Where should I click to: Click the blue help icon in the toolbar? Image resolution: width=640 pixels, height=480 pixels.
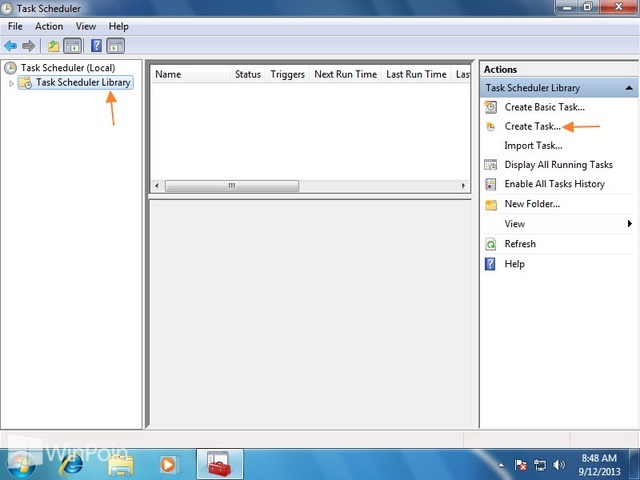point(96,46)
